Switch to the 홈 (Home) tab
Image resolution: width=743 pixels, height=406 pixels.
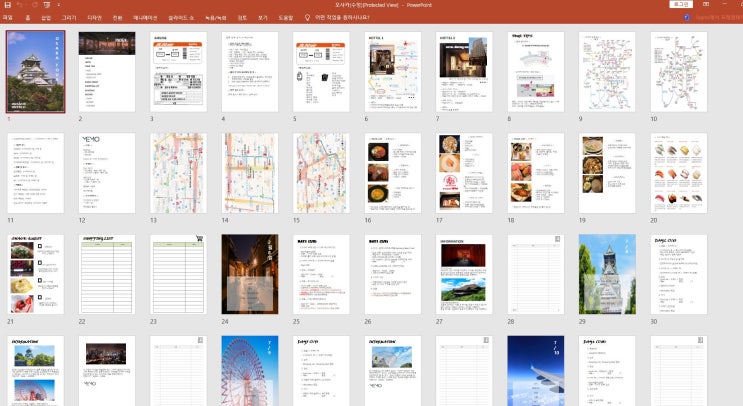click(27, 18)
